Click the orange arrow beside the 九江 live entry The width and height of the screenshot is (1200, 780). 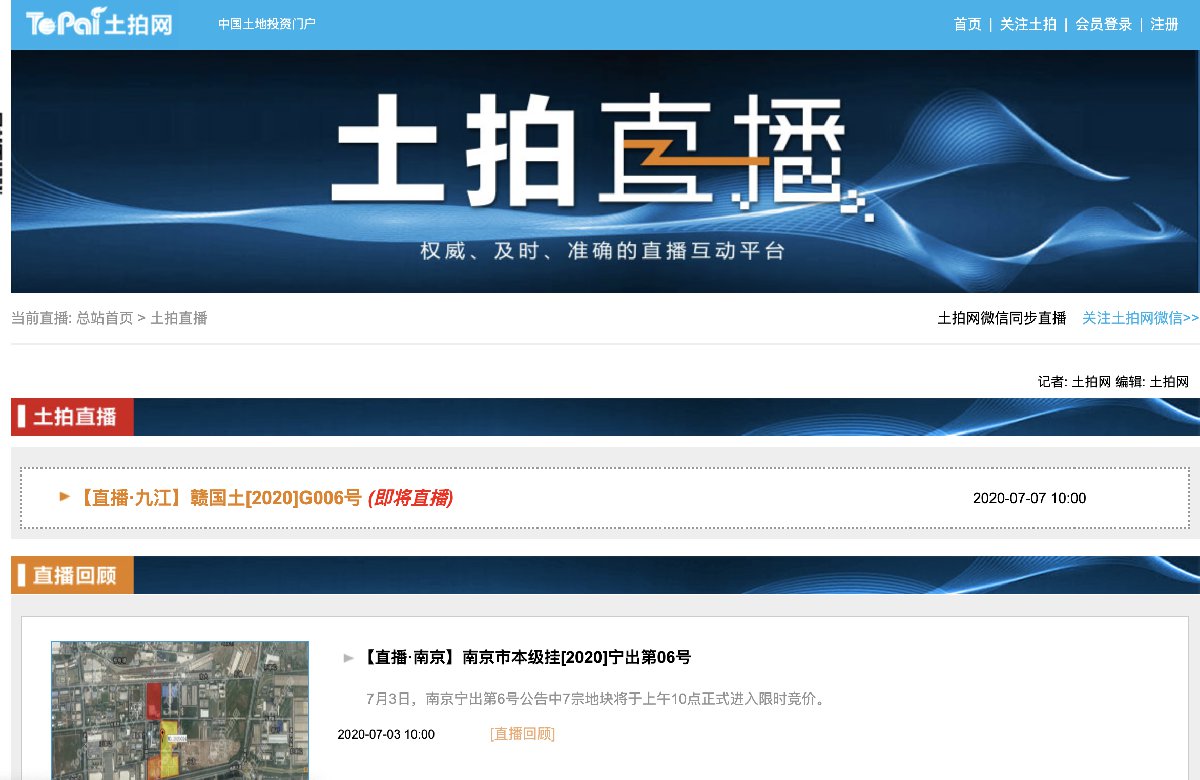click(65, 496)
